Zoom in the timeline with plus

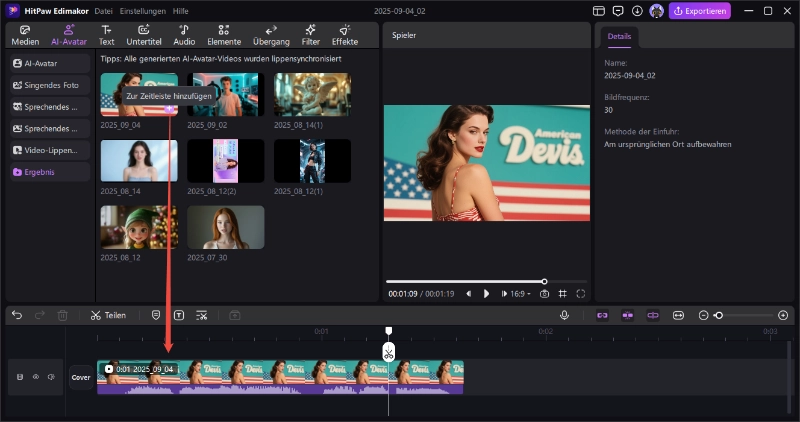pyautogui.click(x=783, y=315)
